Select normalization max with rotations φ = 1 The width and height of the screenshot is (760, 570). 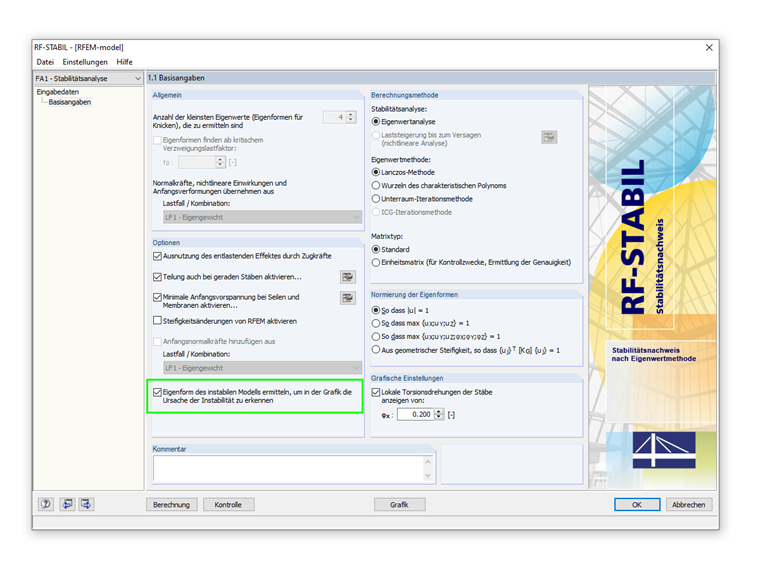376,336
